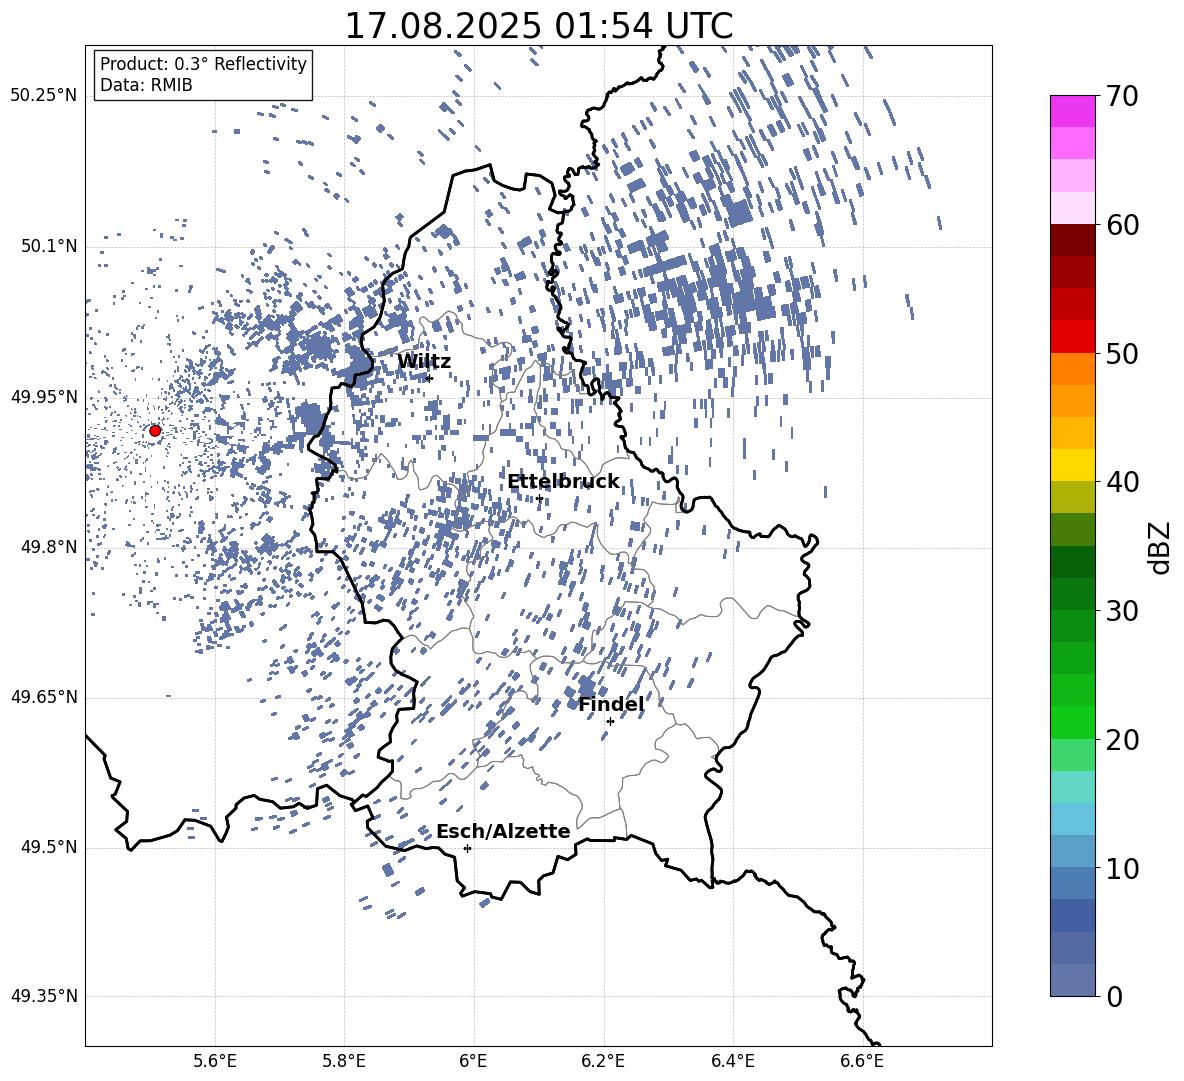Click the title 17.08.2025 01:54 UTC
Viewport: 1184px width, 1081px height.
(538, 26)
